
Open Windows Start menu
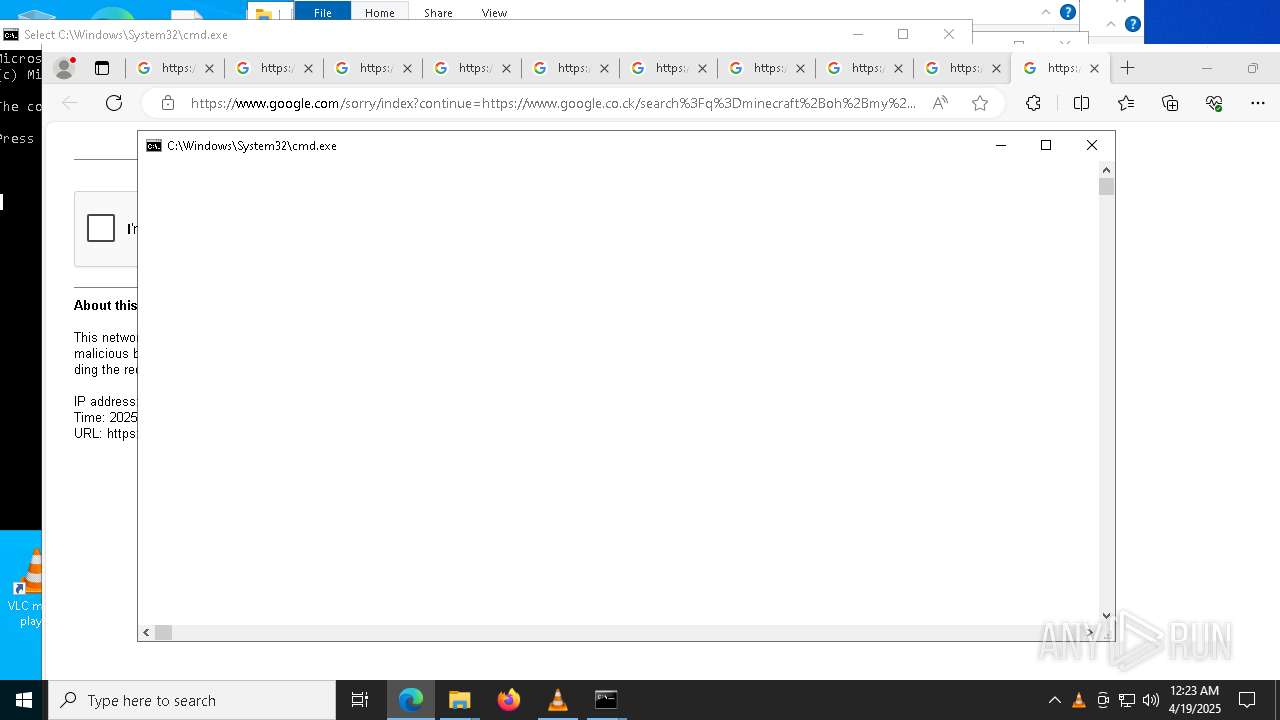(24, 700)
